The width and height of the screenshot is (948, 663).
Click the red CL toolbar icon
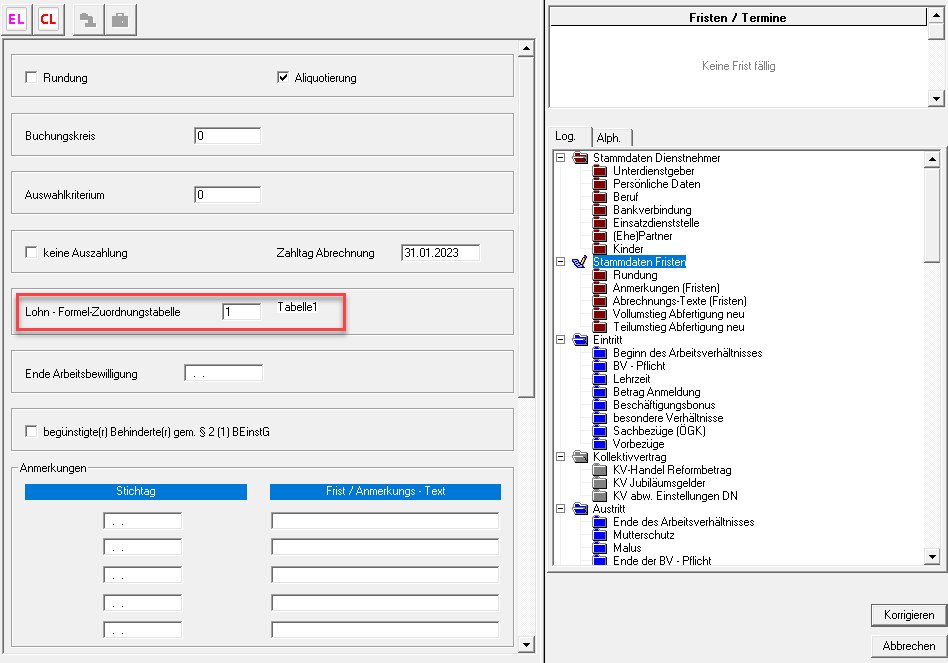[48, 19]
